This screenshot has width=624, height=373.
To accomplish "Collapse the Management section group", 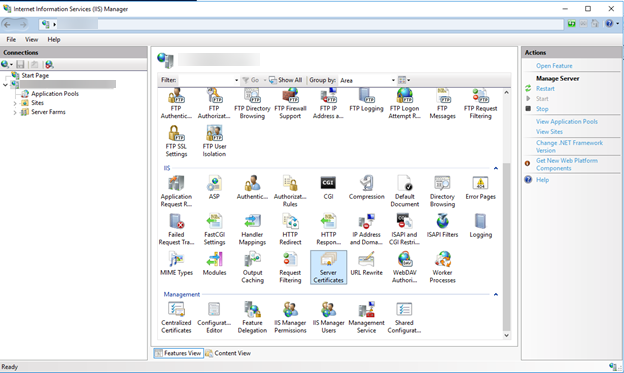I will 496,295.
